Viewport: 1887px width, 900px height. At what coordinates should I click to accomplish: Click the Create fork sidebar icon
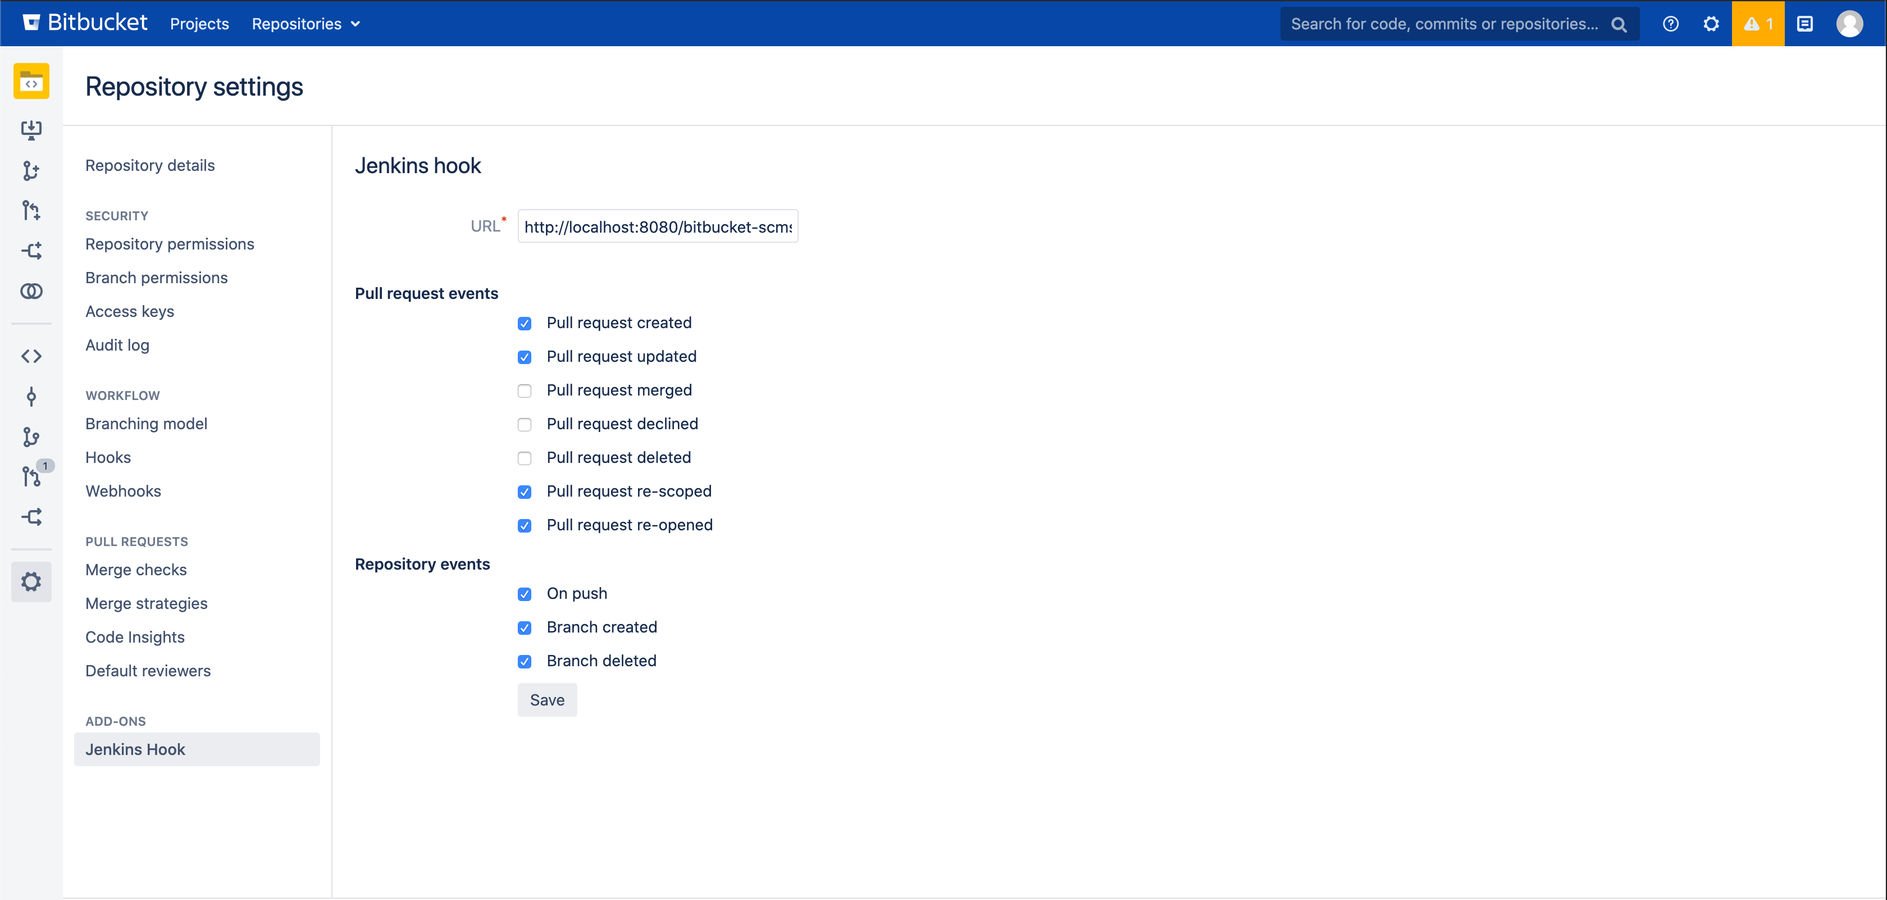pyautogui.click(x=31, y=251)
